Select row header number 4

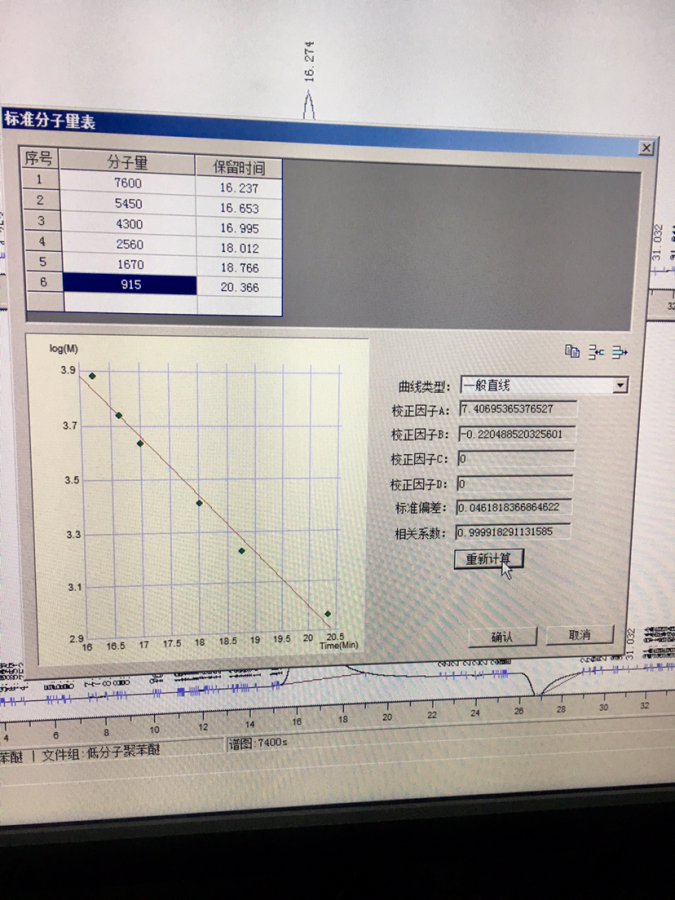(42, 242)
